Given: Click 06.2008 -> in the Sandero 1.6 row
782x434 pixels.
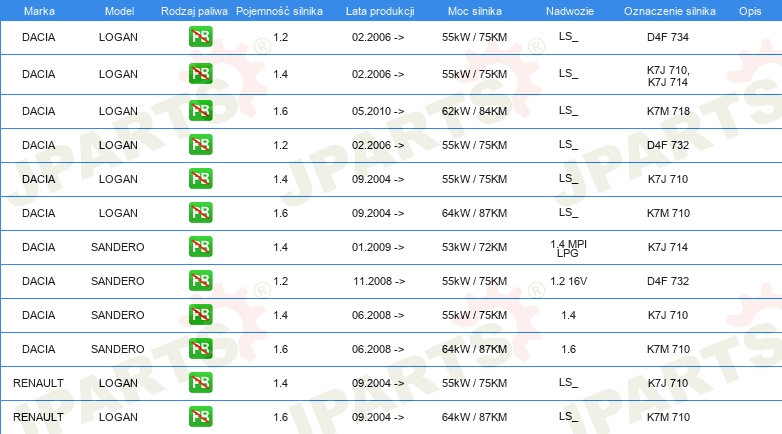Looking at the screenshot, I should point(378,349).
